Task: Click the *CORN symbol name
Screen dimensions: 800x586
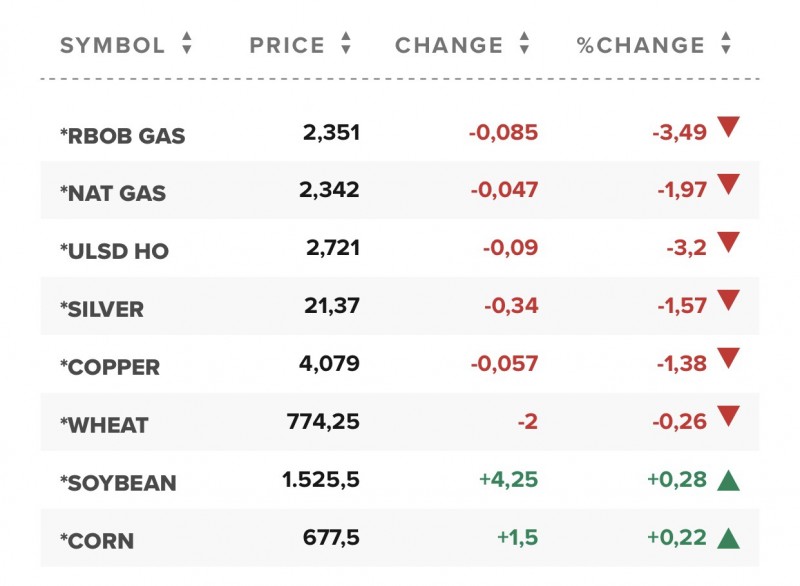Action: point(97,542)
